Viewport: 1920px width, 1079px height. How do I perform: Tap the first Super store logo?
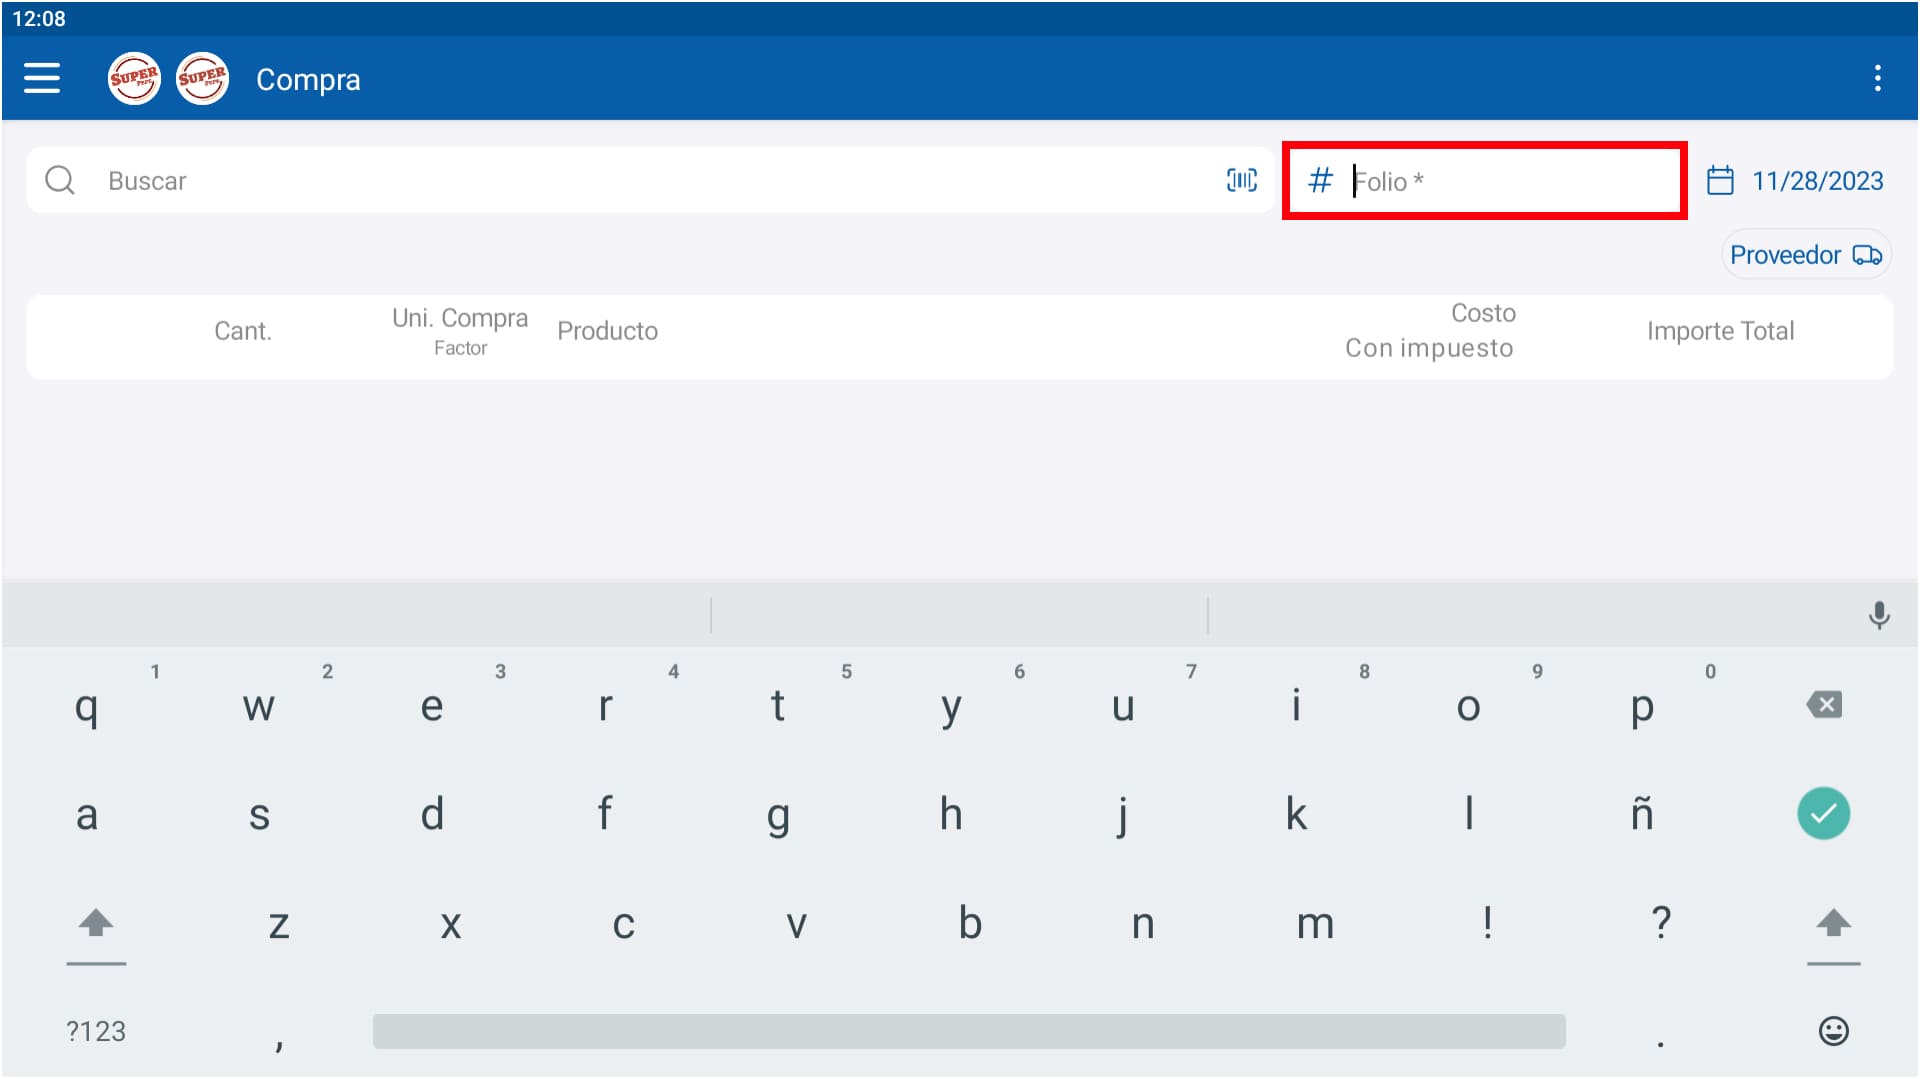pos(134,78)
